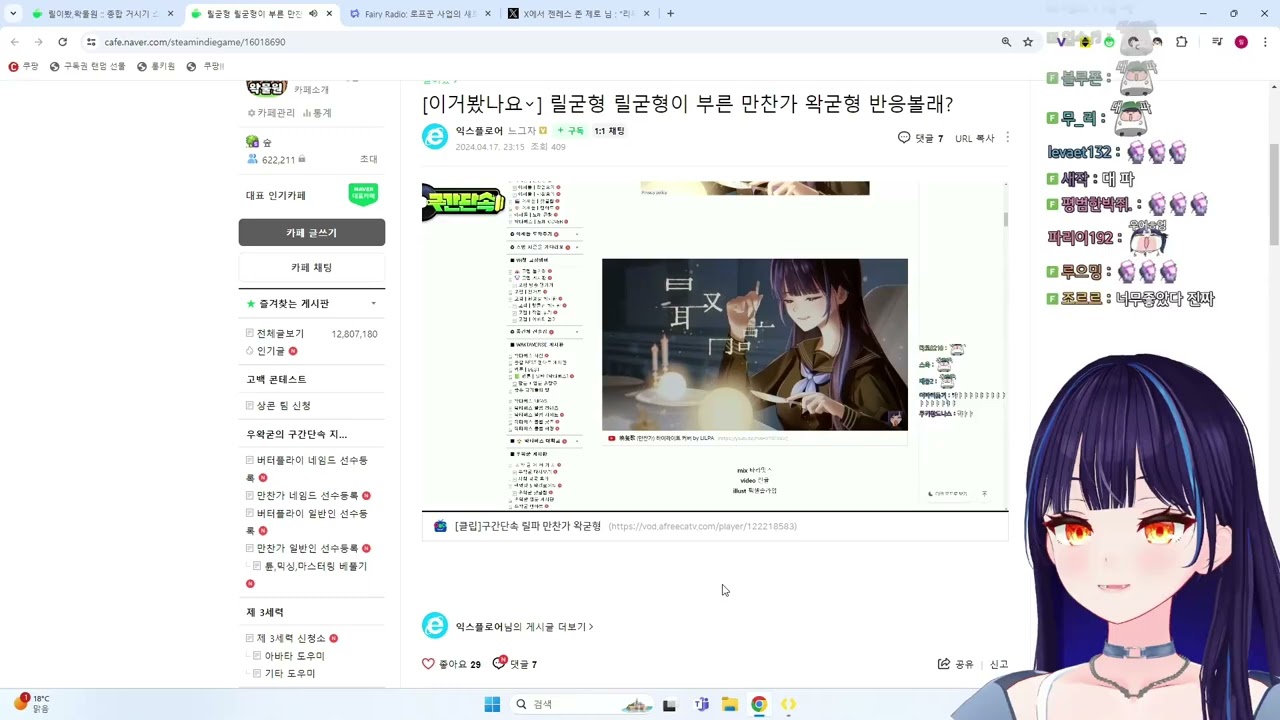Open the afreecatv clip link 구간단속 릴파
Image resolution: width=1280 pixels, height=720 pixels.
(527, 526)
